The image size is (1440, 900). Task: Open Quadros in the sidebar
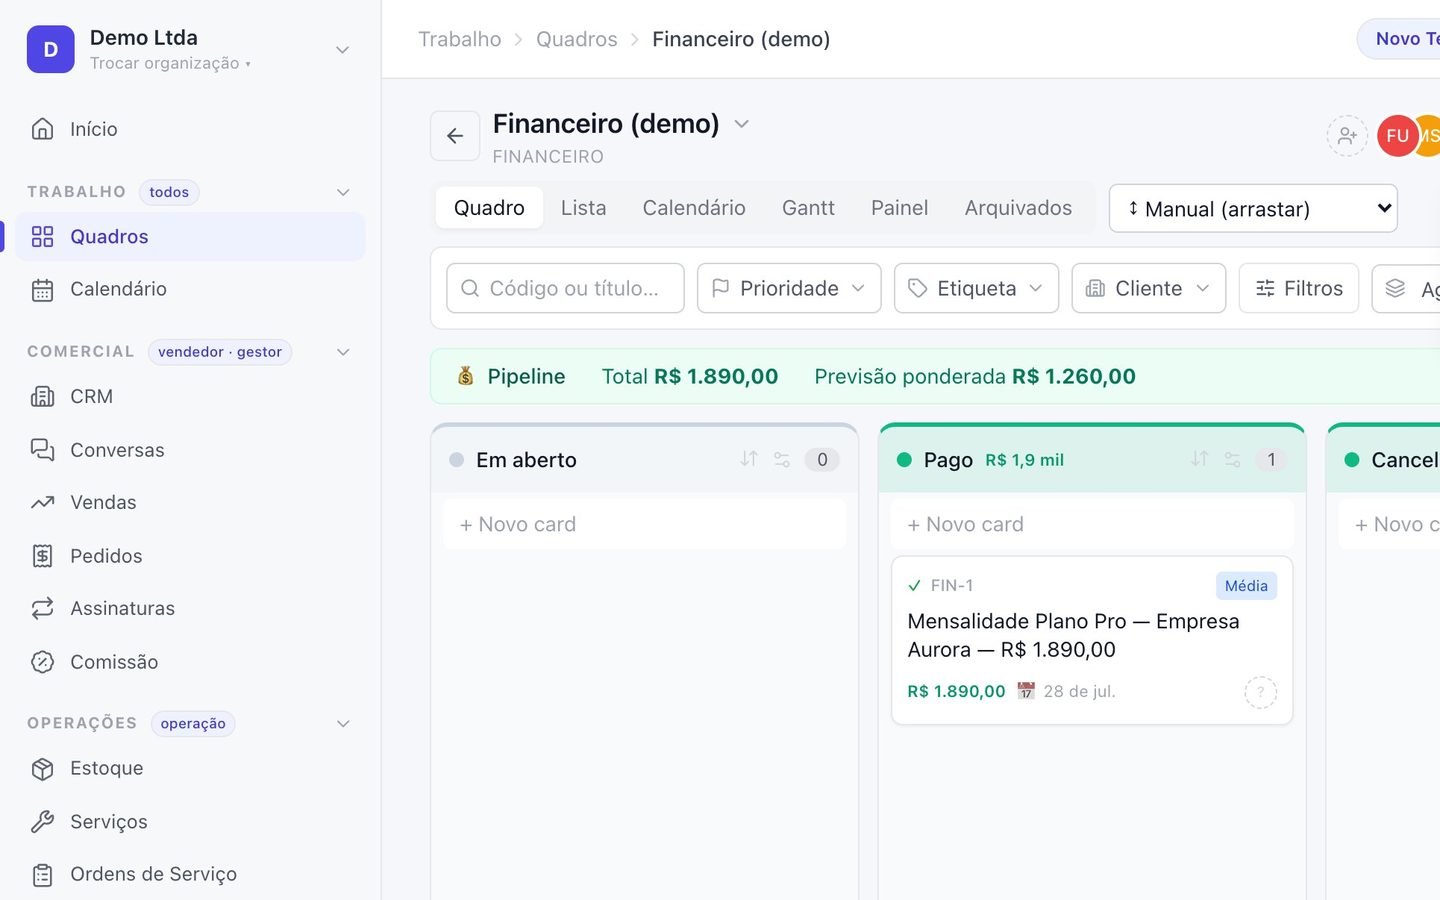click(190, 237)
